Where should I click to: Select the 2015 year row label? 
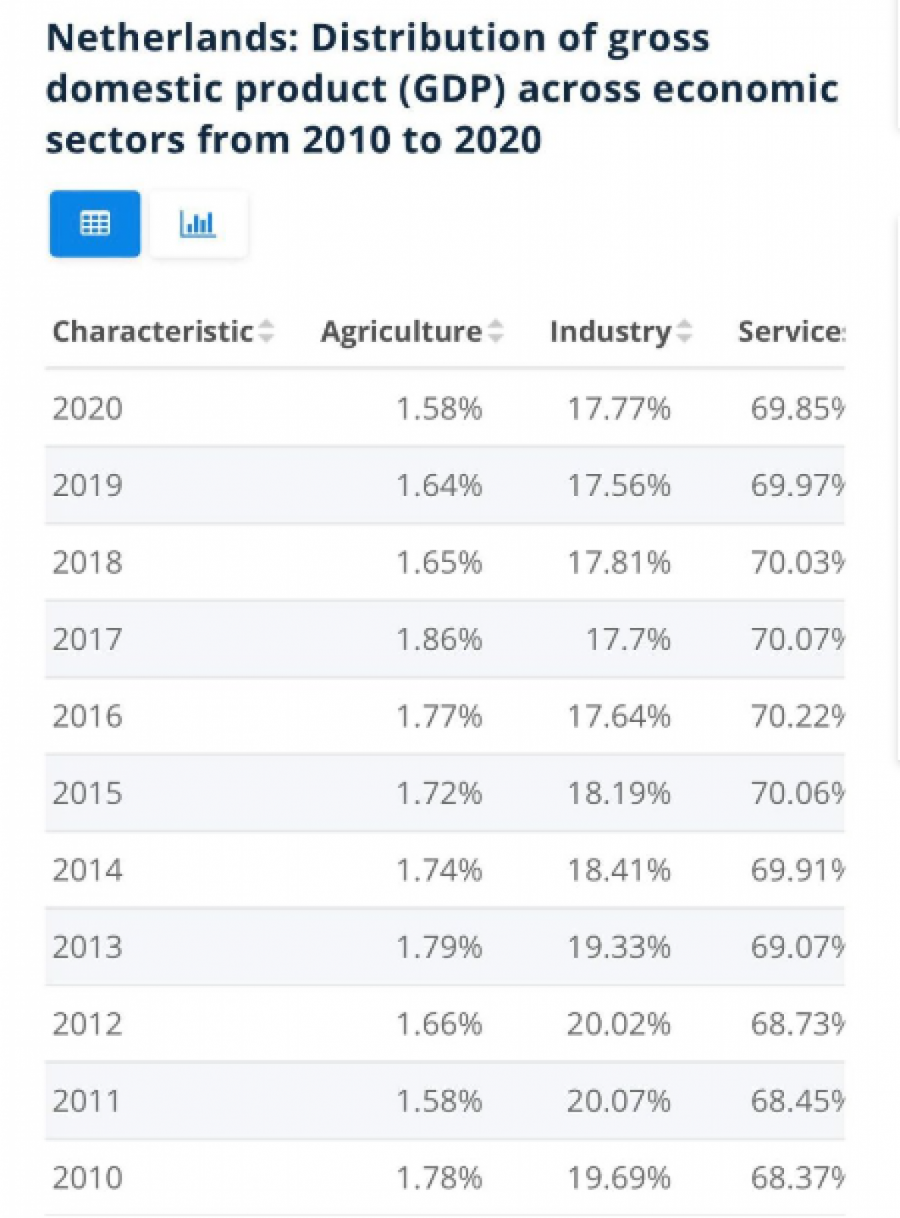click(87, 793)
